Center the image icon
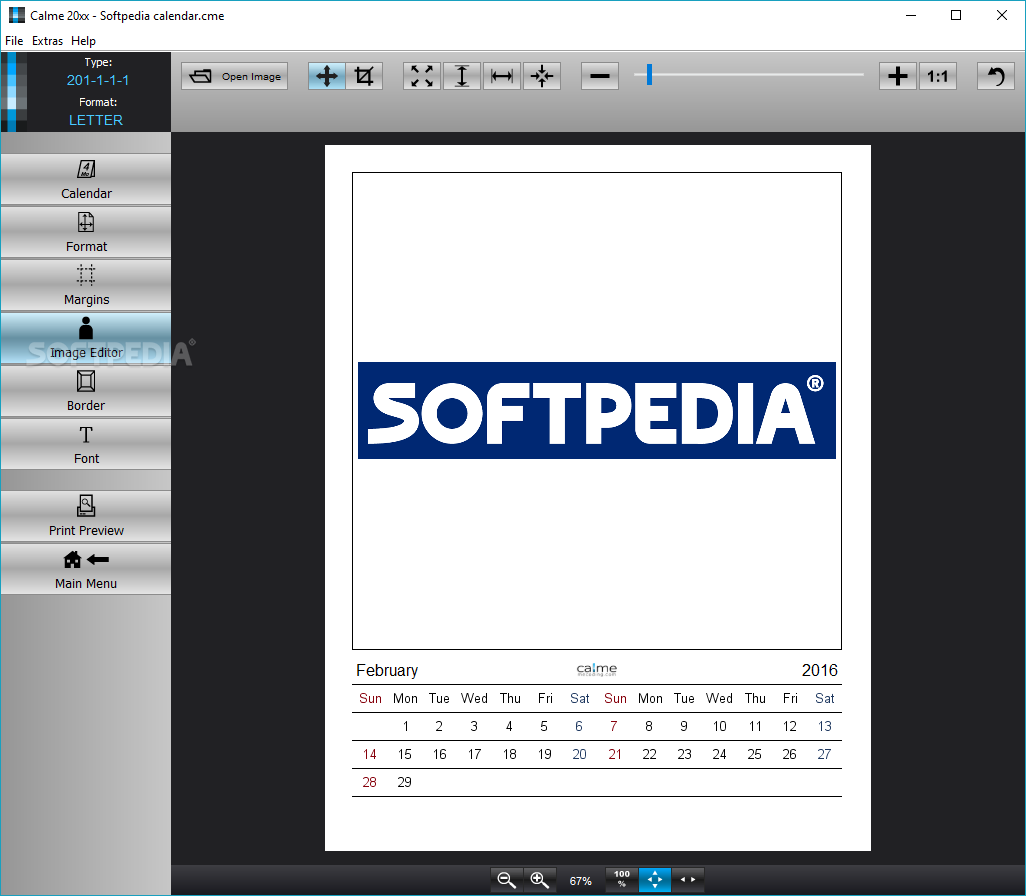1026x896 pixels. point(542,76)
